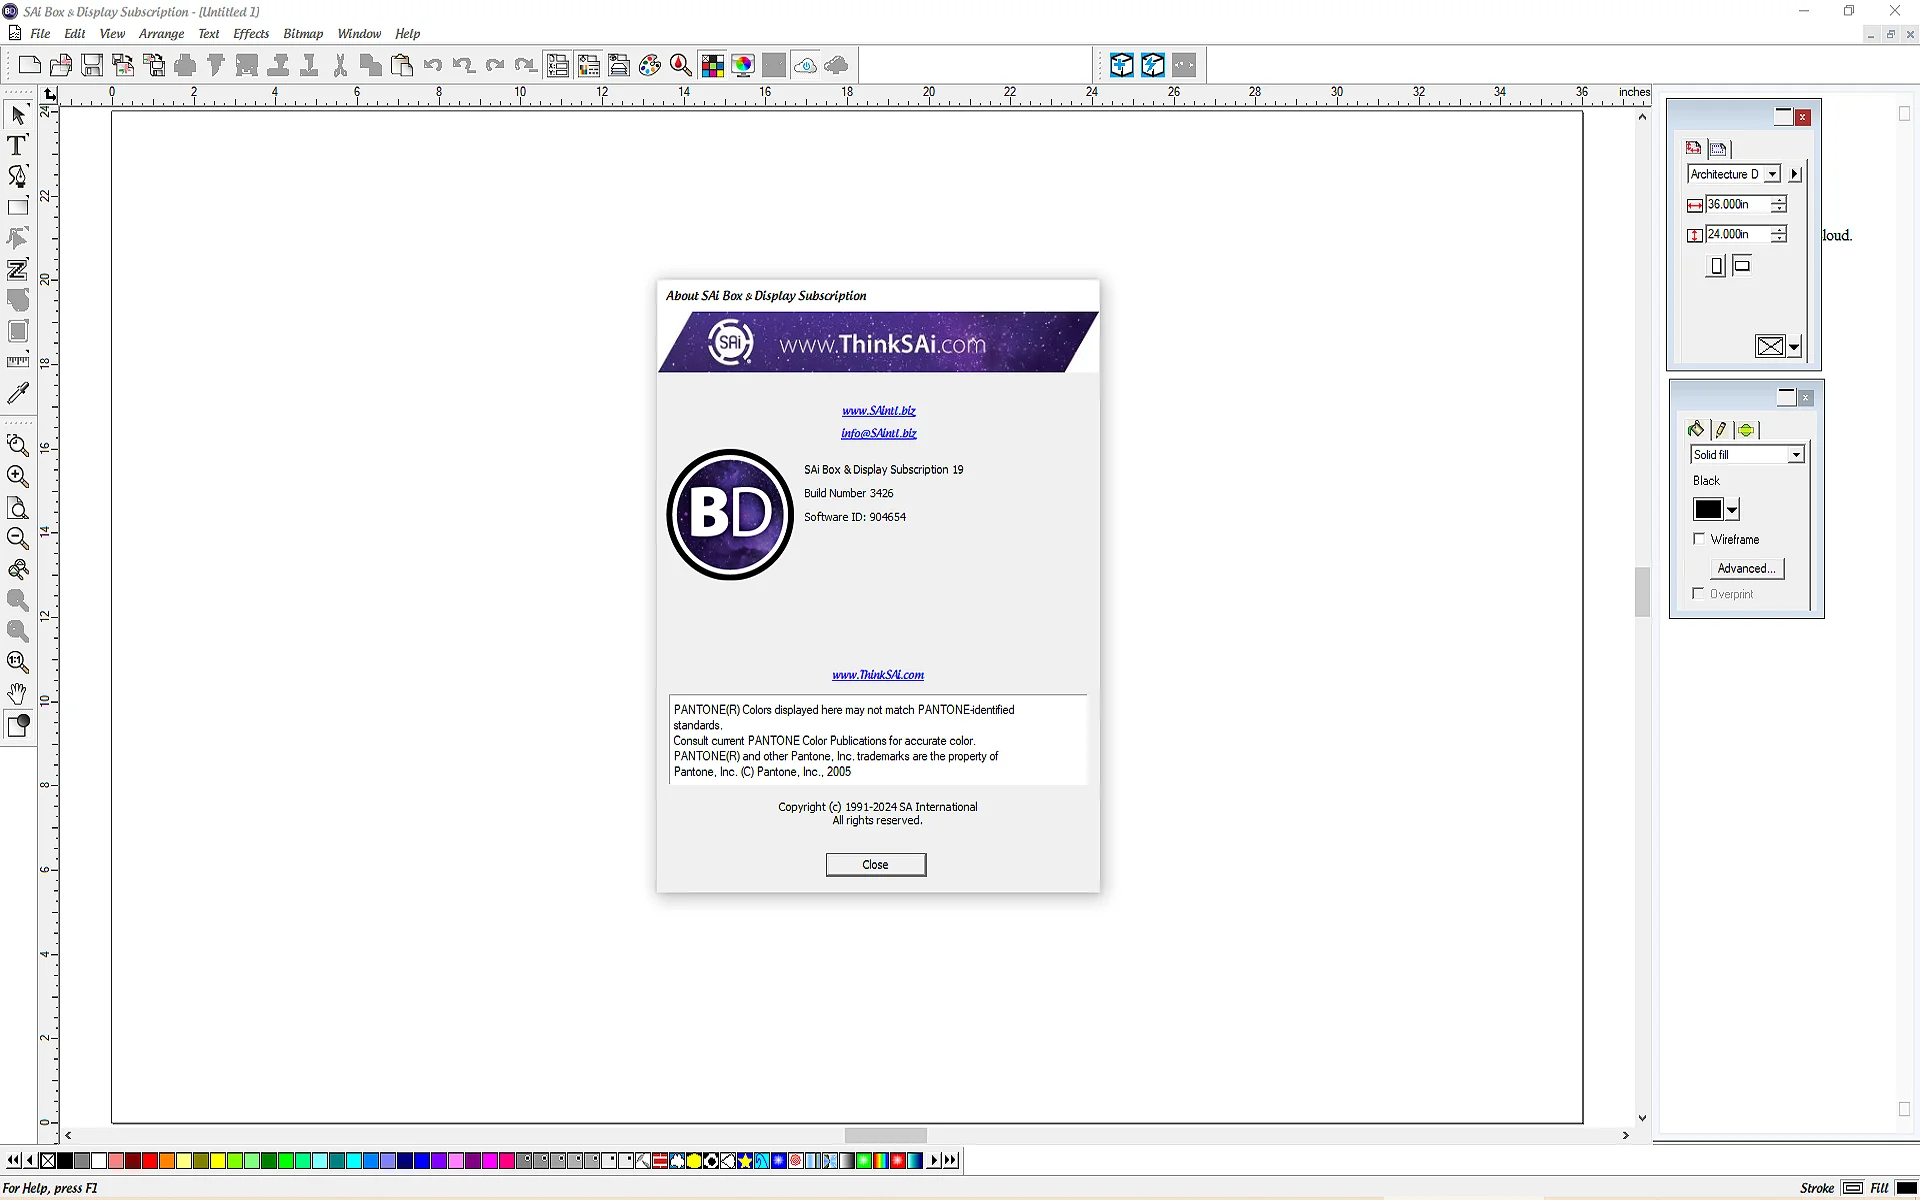Image resolution: width=1920 pixels, height=1200 pixels.
Task: Click the black fill color swatch
Action: 1708,510
